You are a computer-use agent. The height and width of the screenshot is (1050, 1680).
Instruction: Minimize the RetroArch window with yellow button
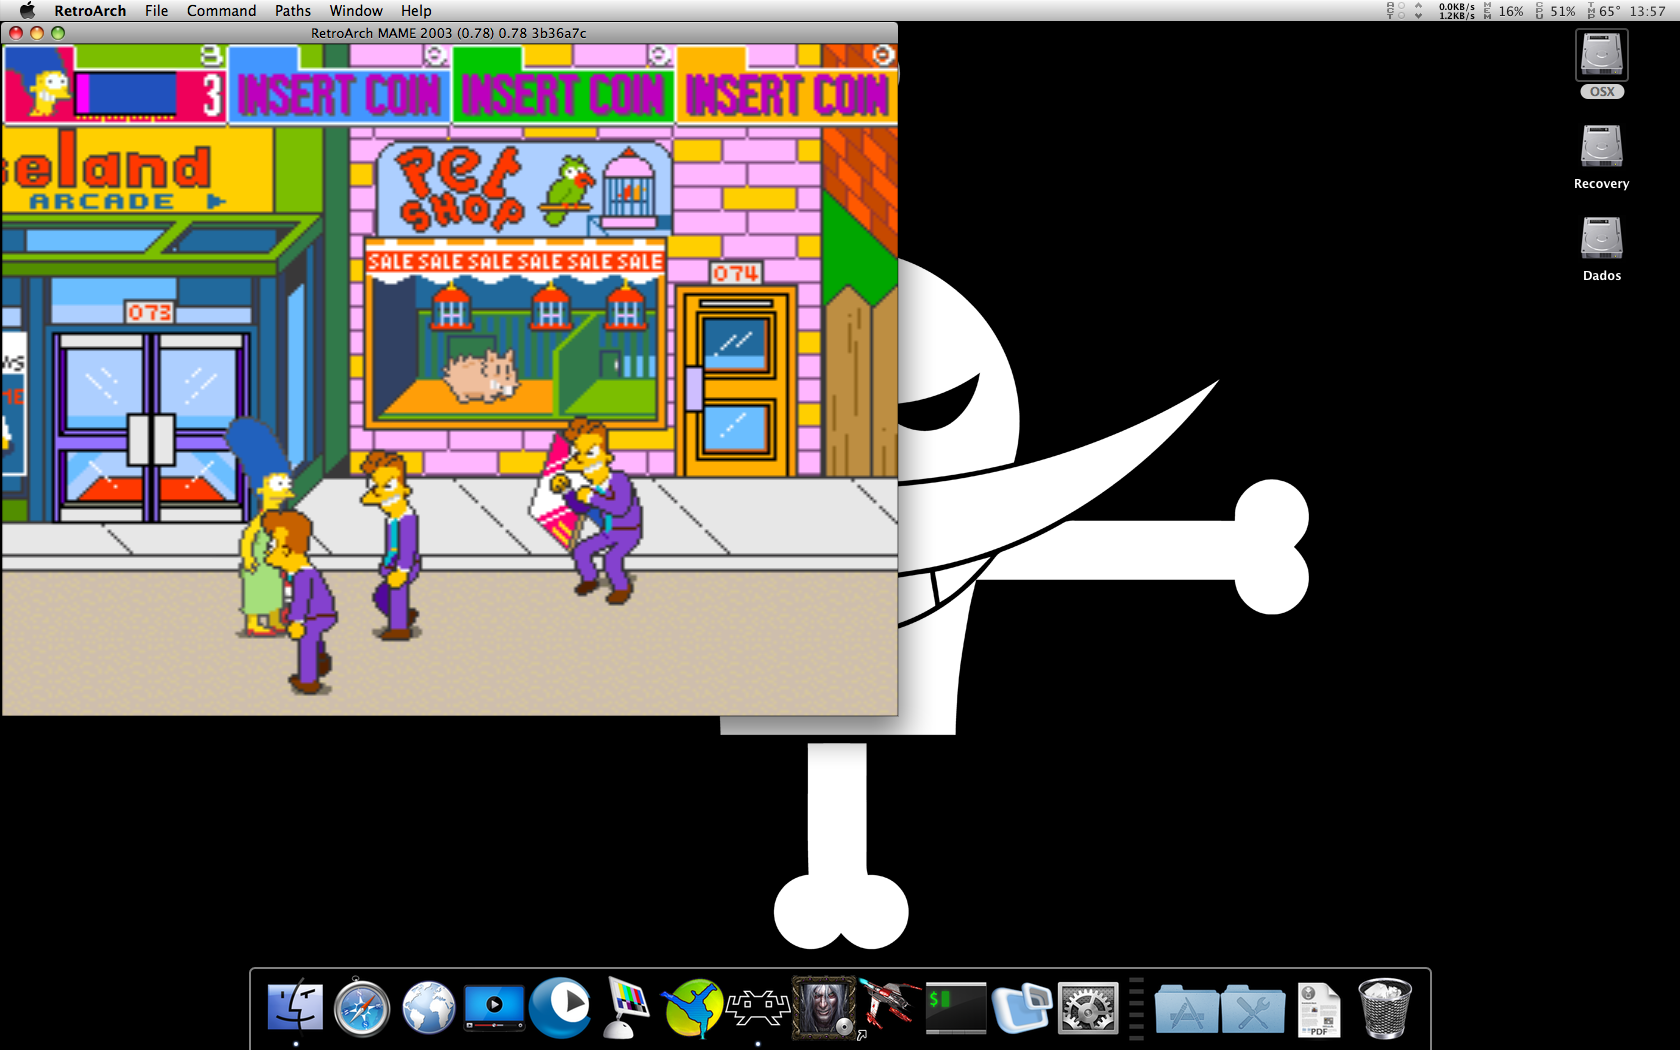point(37,33)
